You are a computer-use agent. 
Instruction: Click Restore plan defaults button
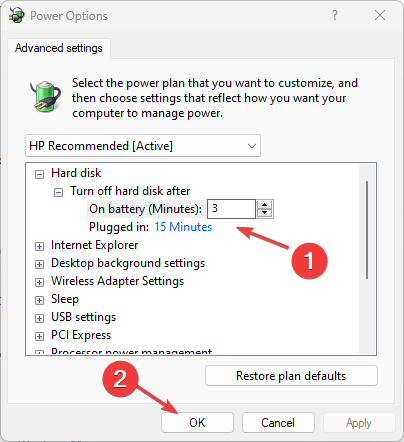coord(291,376)
